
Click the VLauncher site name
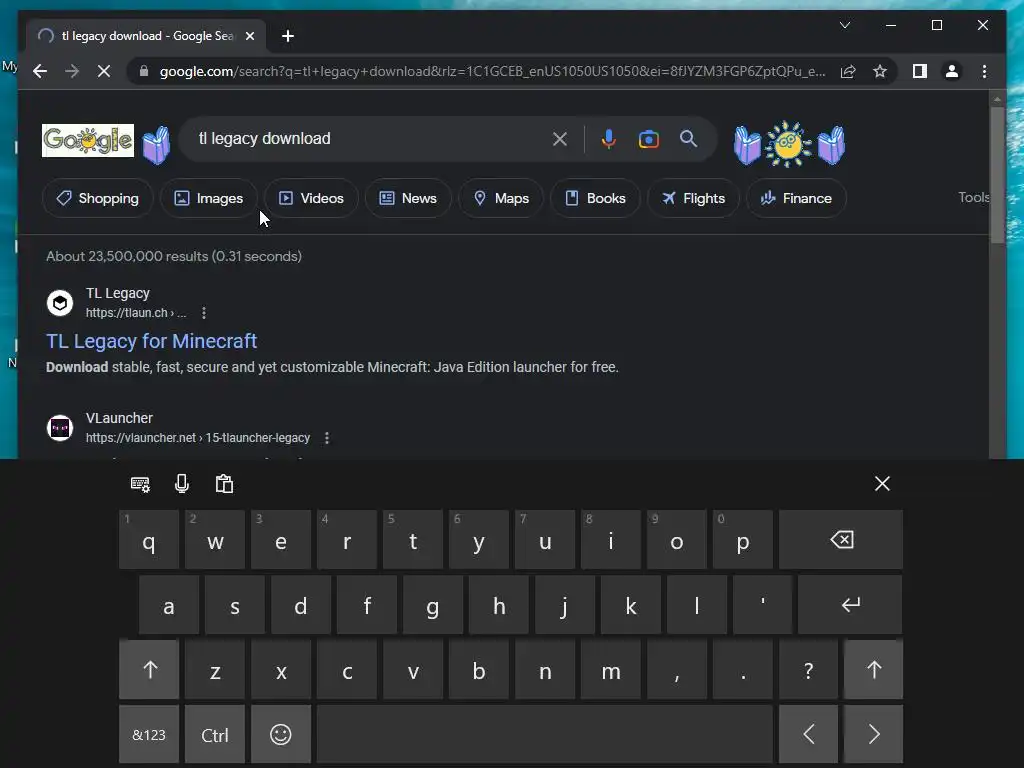click(x=120, y=418)
